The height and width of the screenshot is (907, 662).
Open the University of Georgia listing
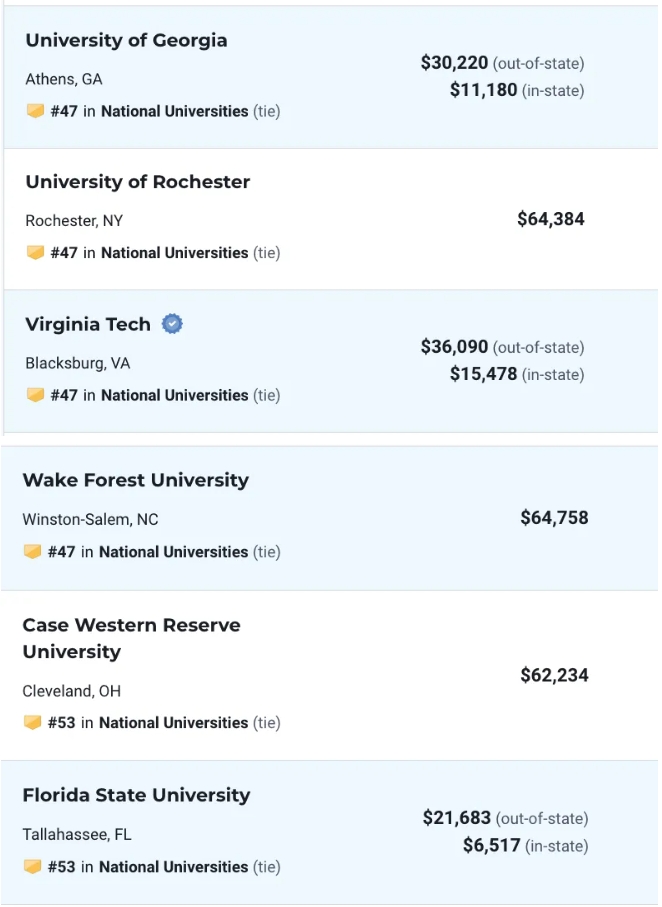point(126,41)
